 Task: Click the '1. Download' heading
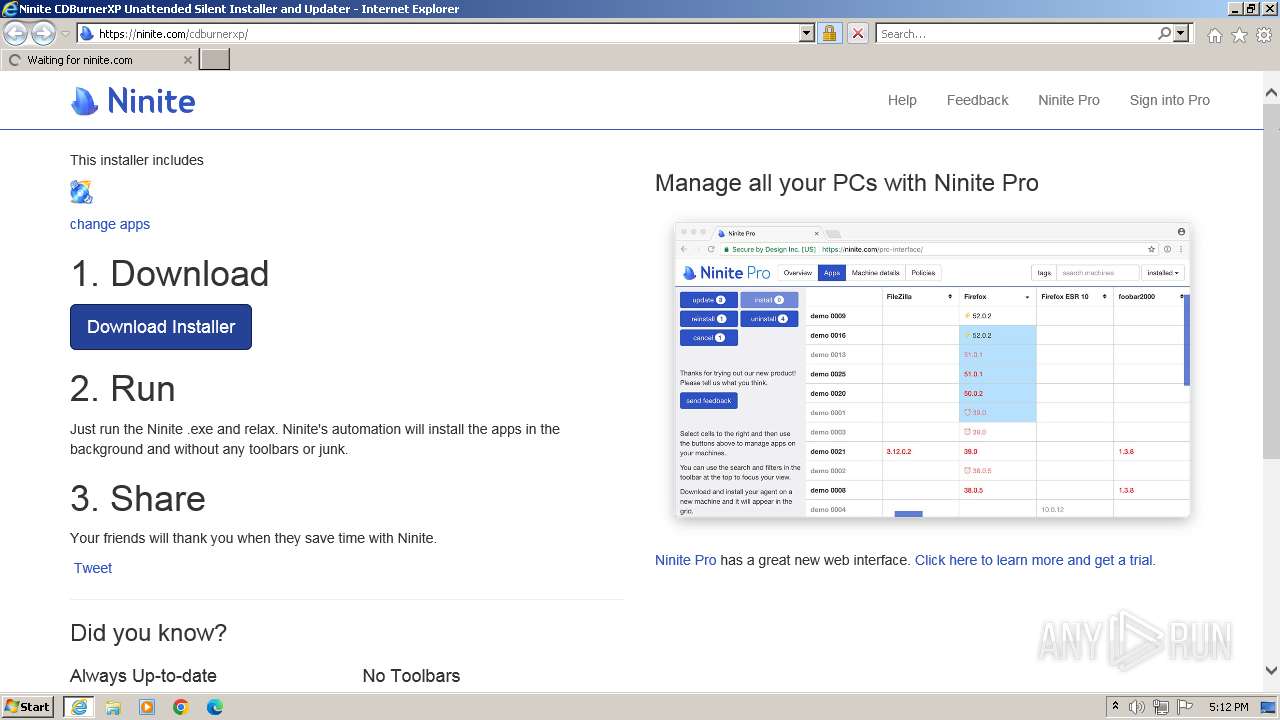click(x=170, y=274)
